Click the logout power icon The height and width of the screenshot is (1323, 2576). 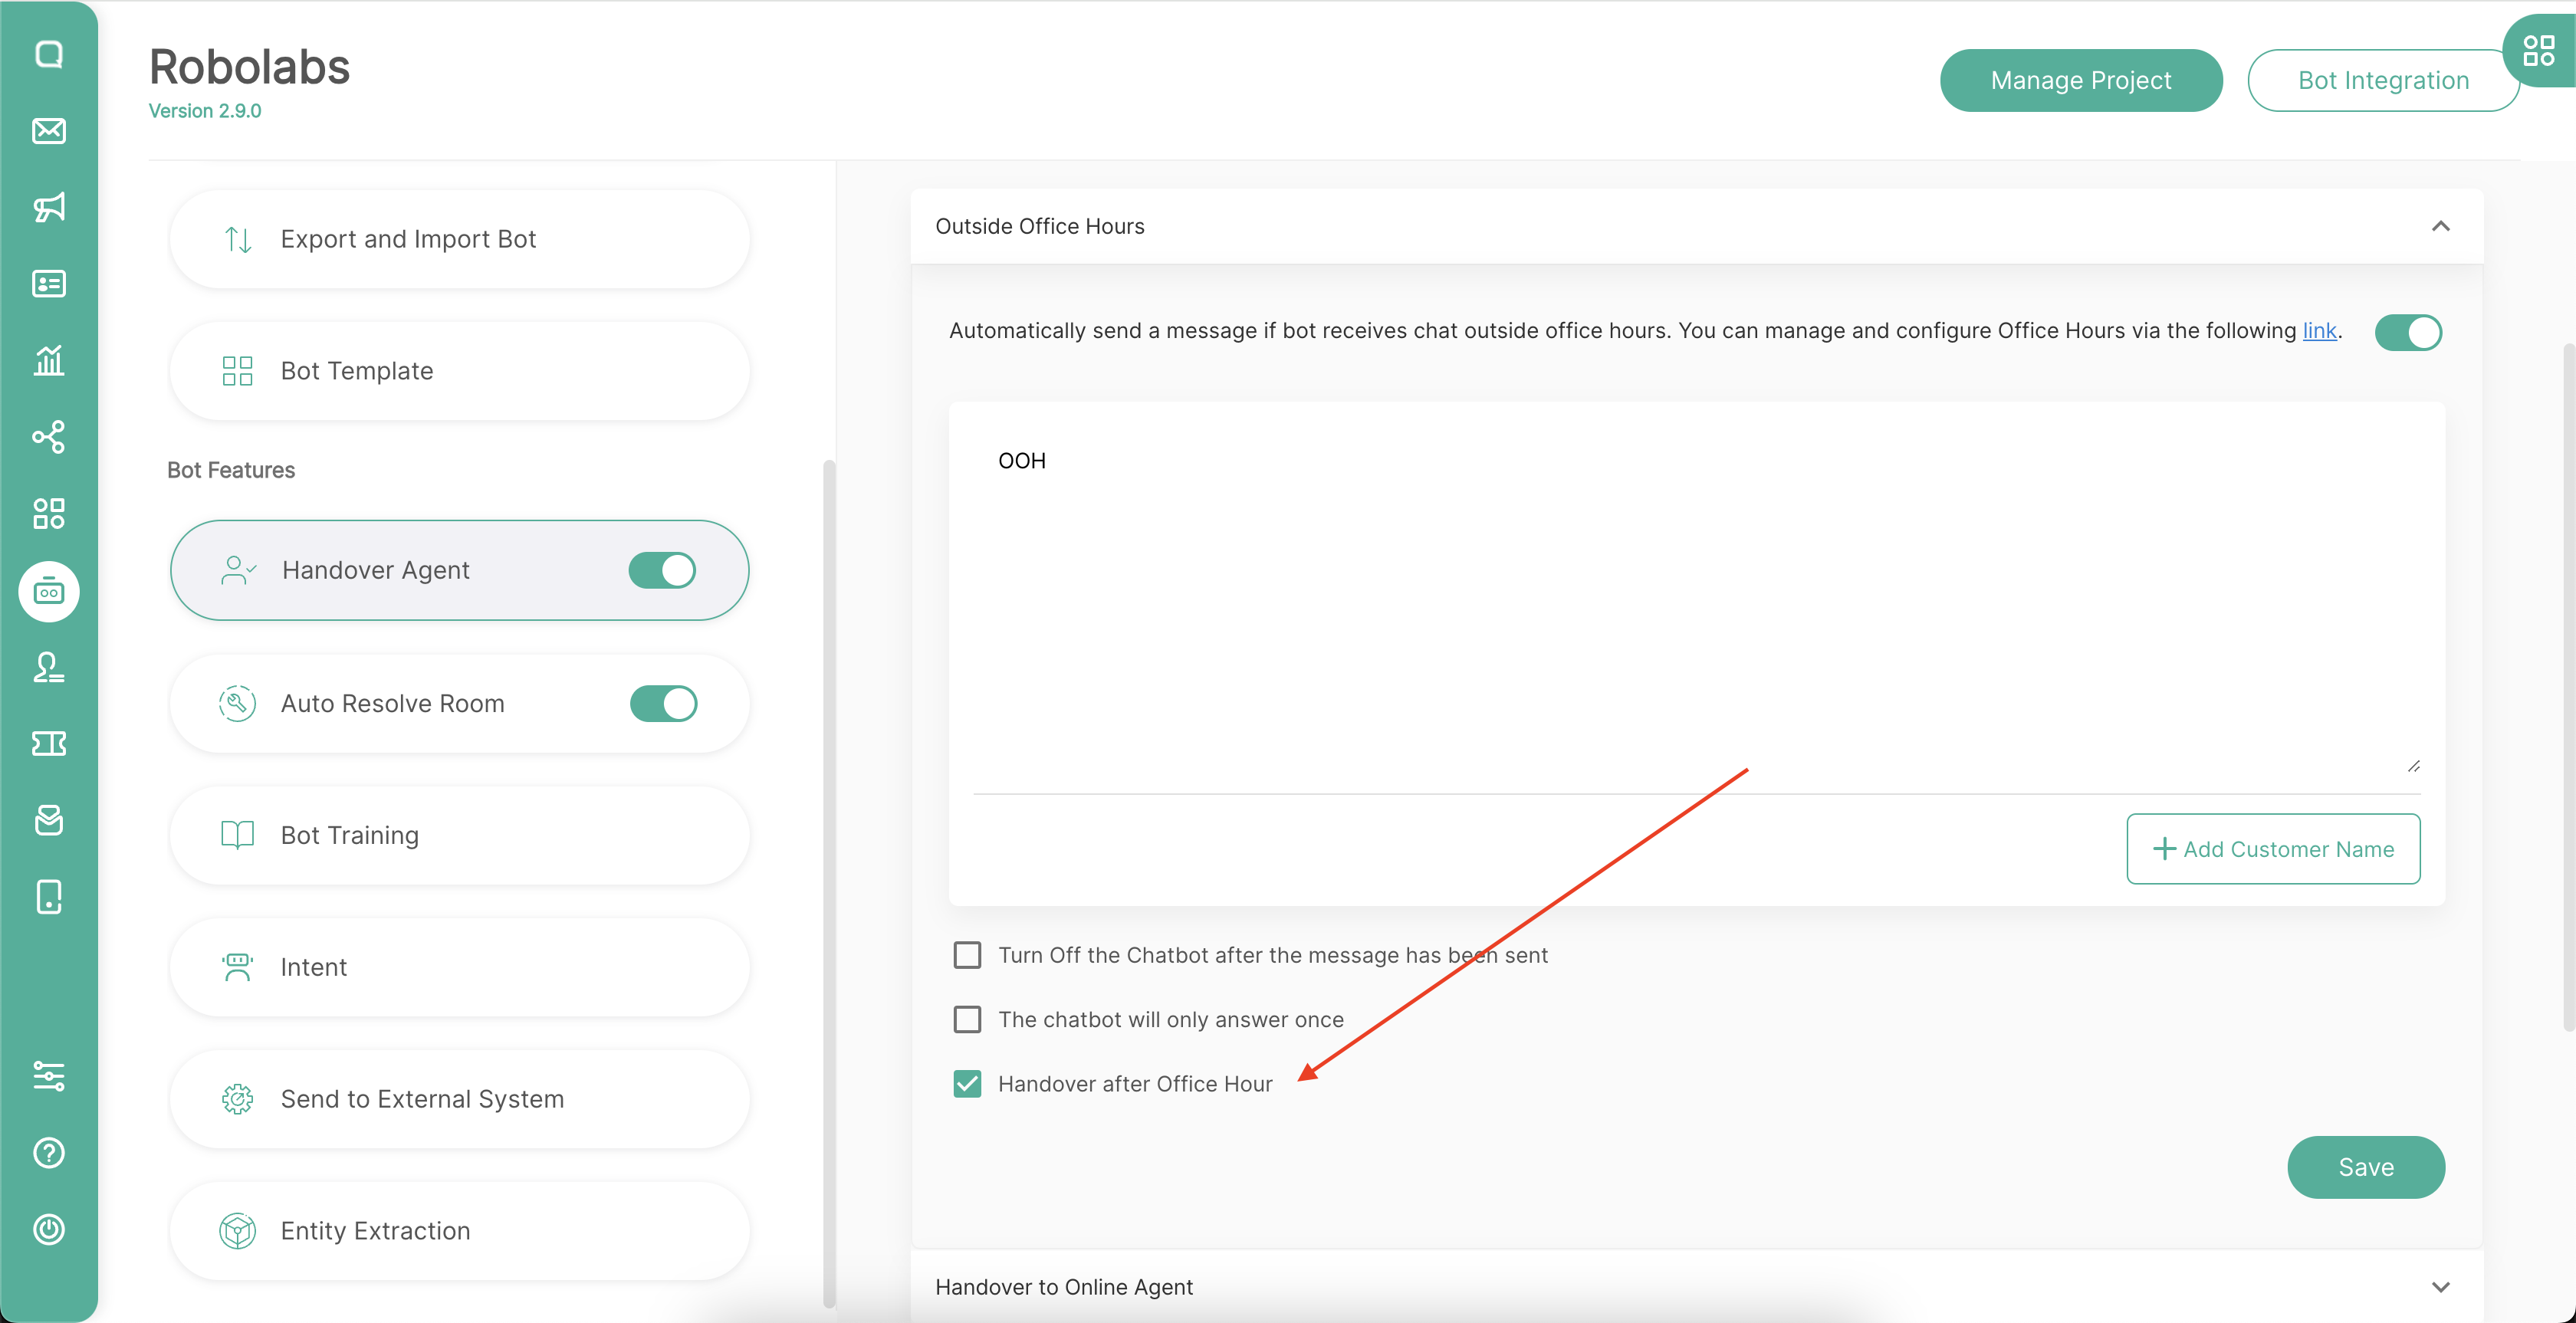coord(48,1229)
